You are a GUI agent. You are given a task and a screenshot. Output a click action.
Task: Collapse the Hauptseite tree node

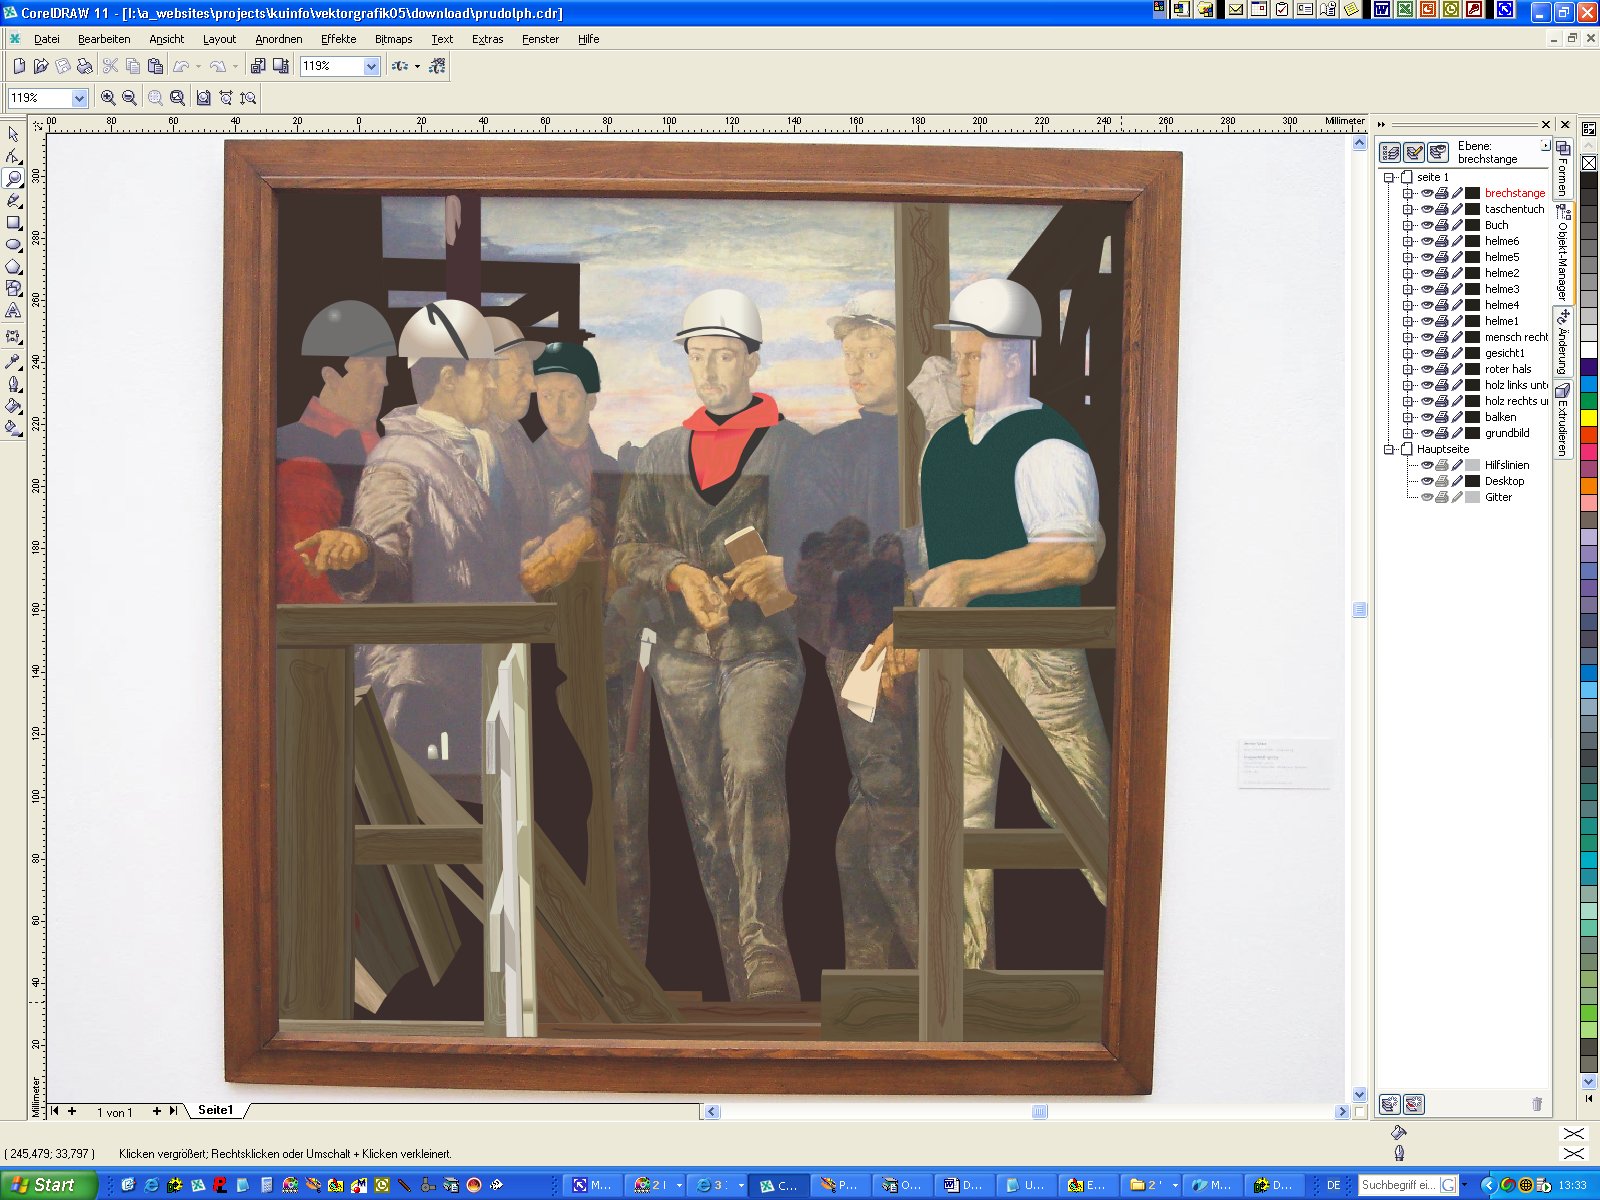pyautogui.click(x=1389, y=449)
